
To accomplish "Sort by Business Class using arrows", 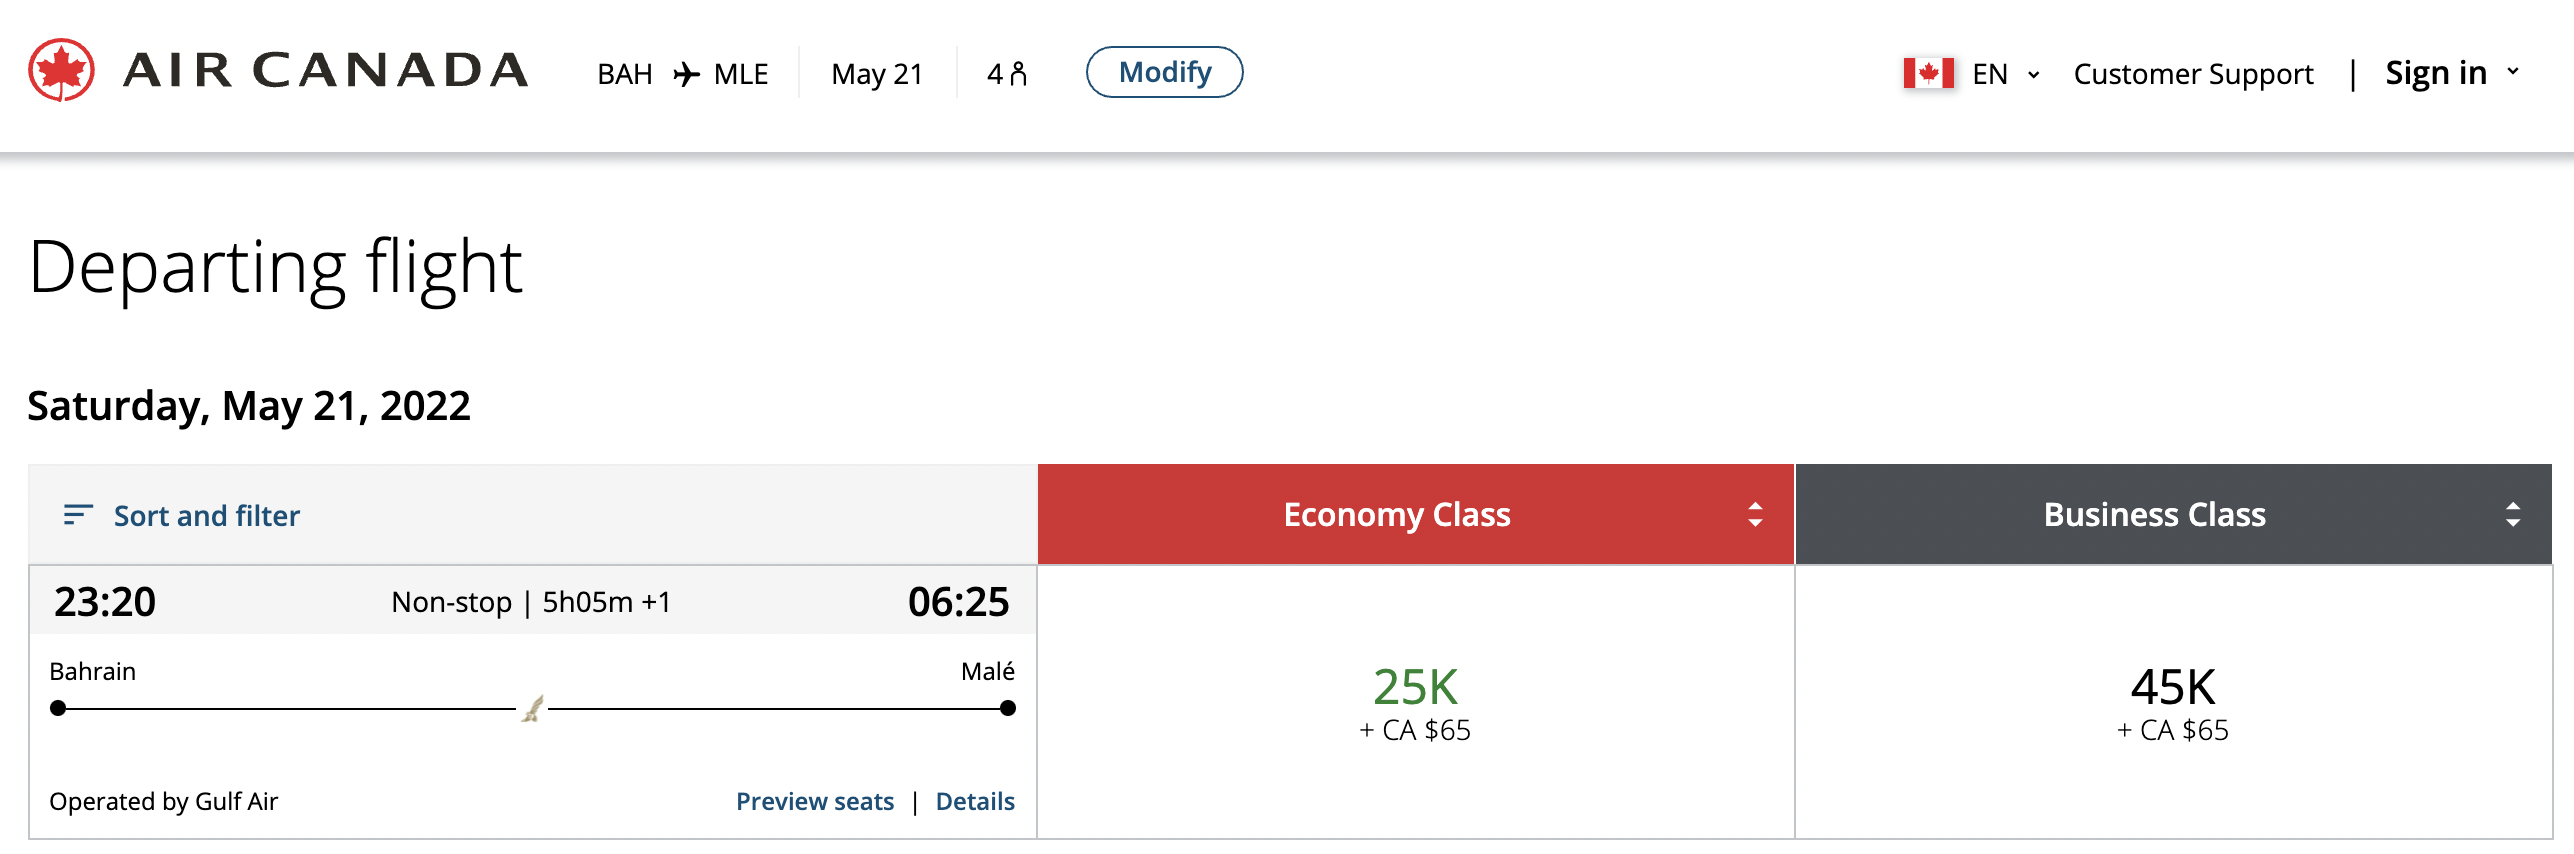I will click(2512, 515).
